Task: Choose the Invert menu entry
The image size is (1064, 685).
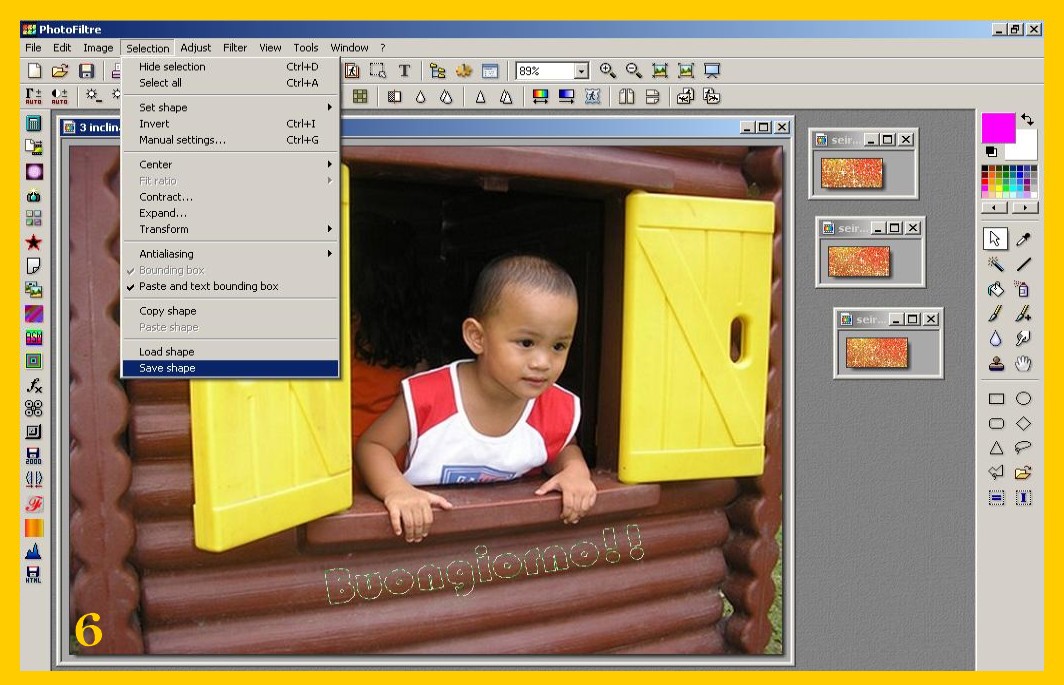Action: click(x=154, y=124)
